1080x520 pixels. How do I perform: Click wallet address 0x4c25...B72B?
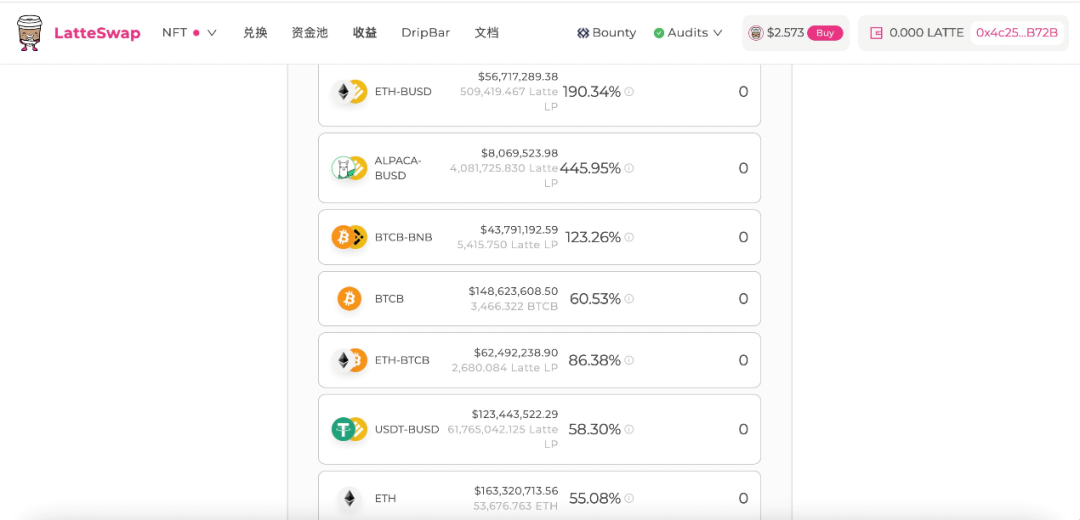(1016, 33)
